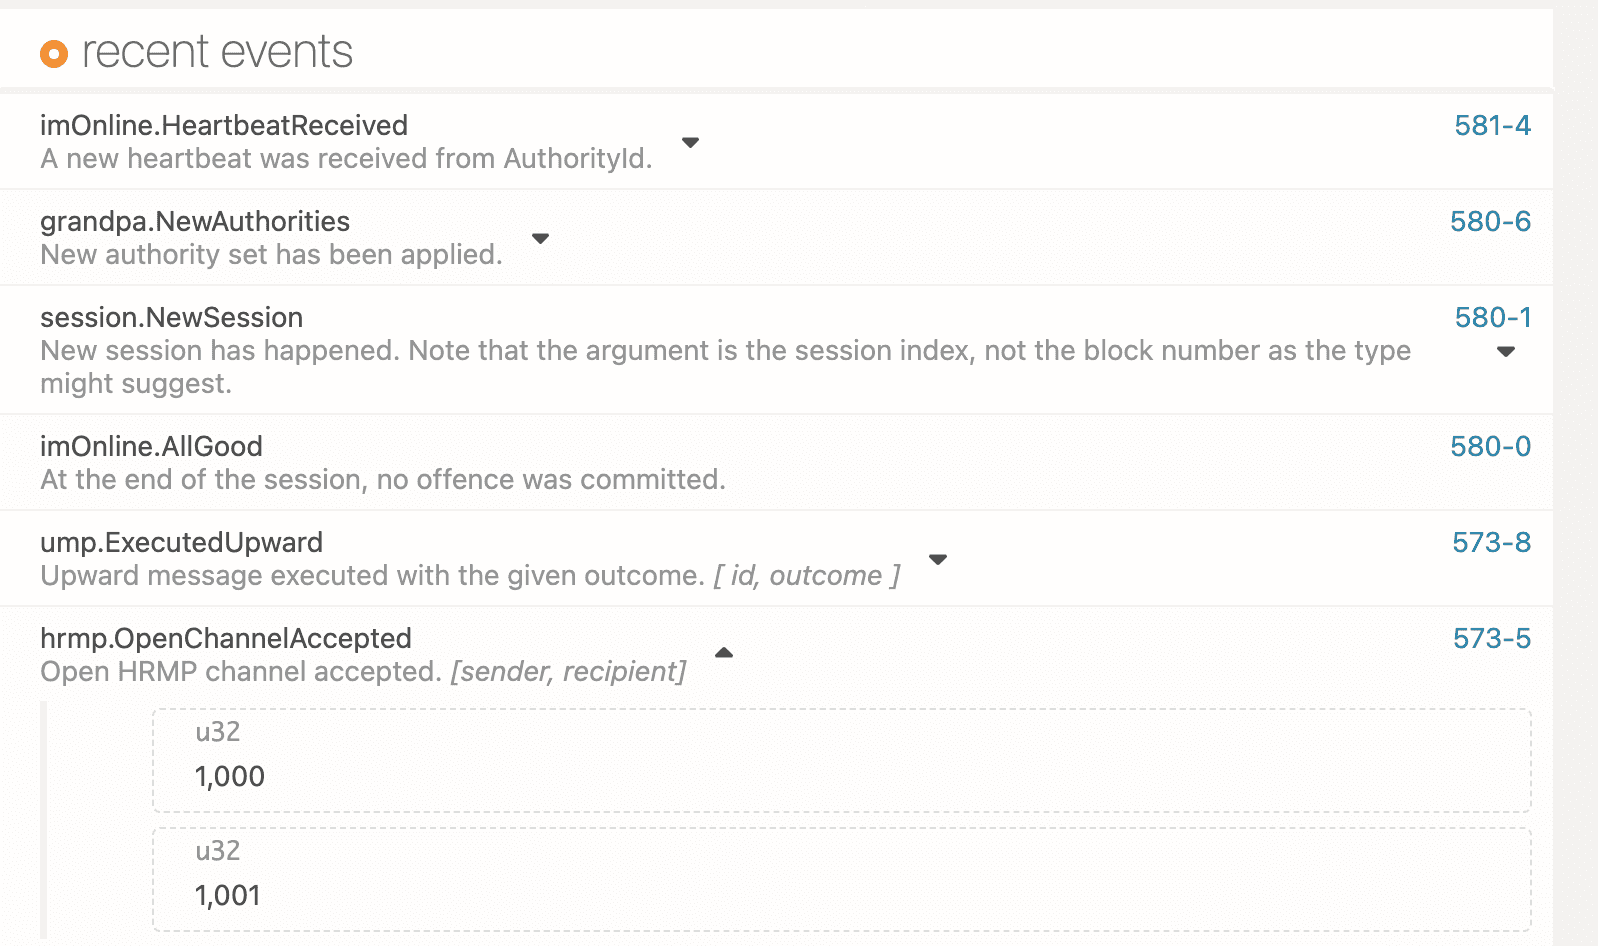
Task: Open block 580-6 from NewAuthorities event
Action: point(1491,222)
